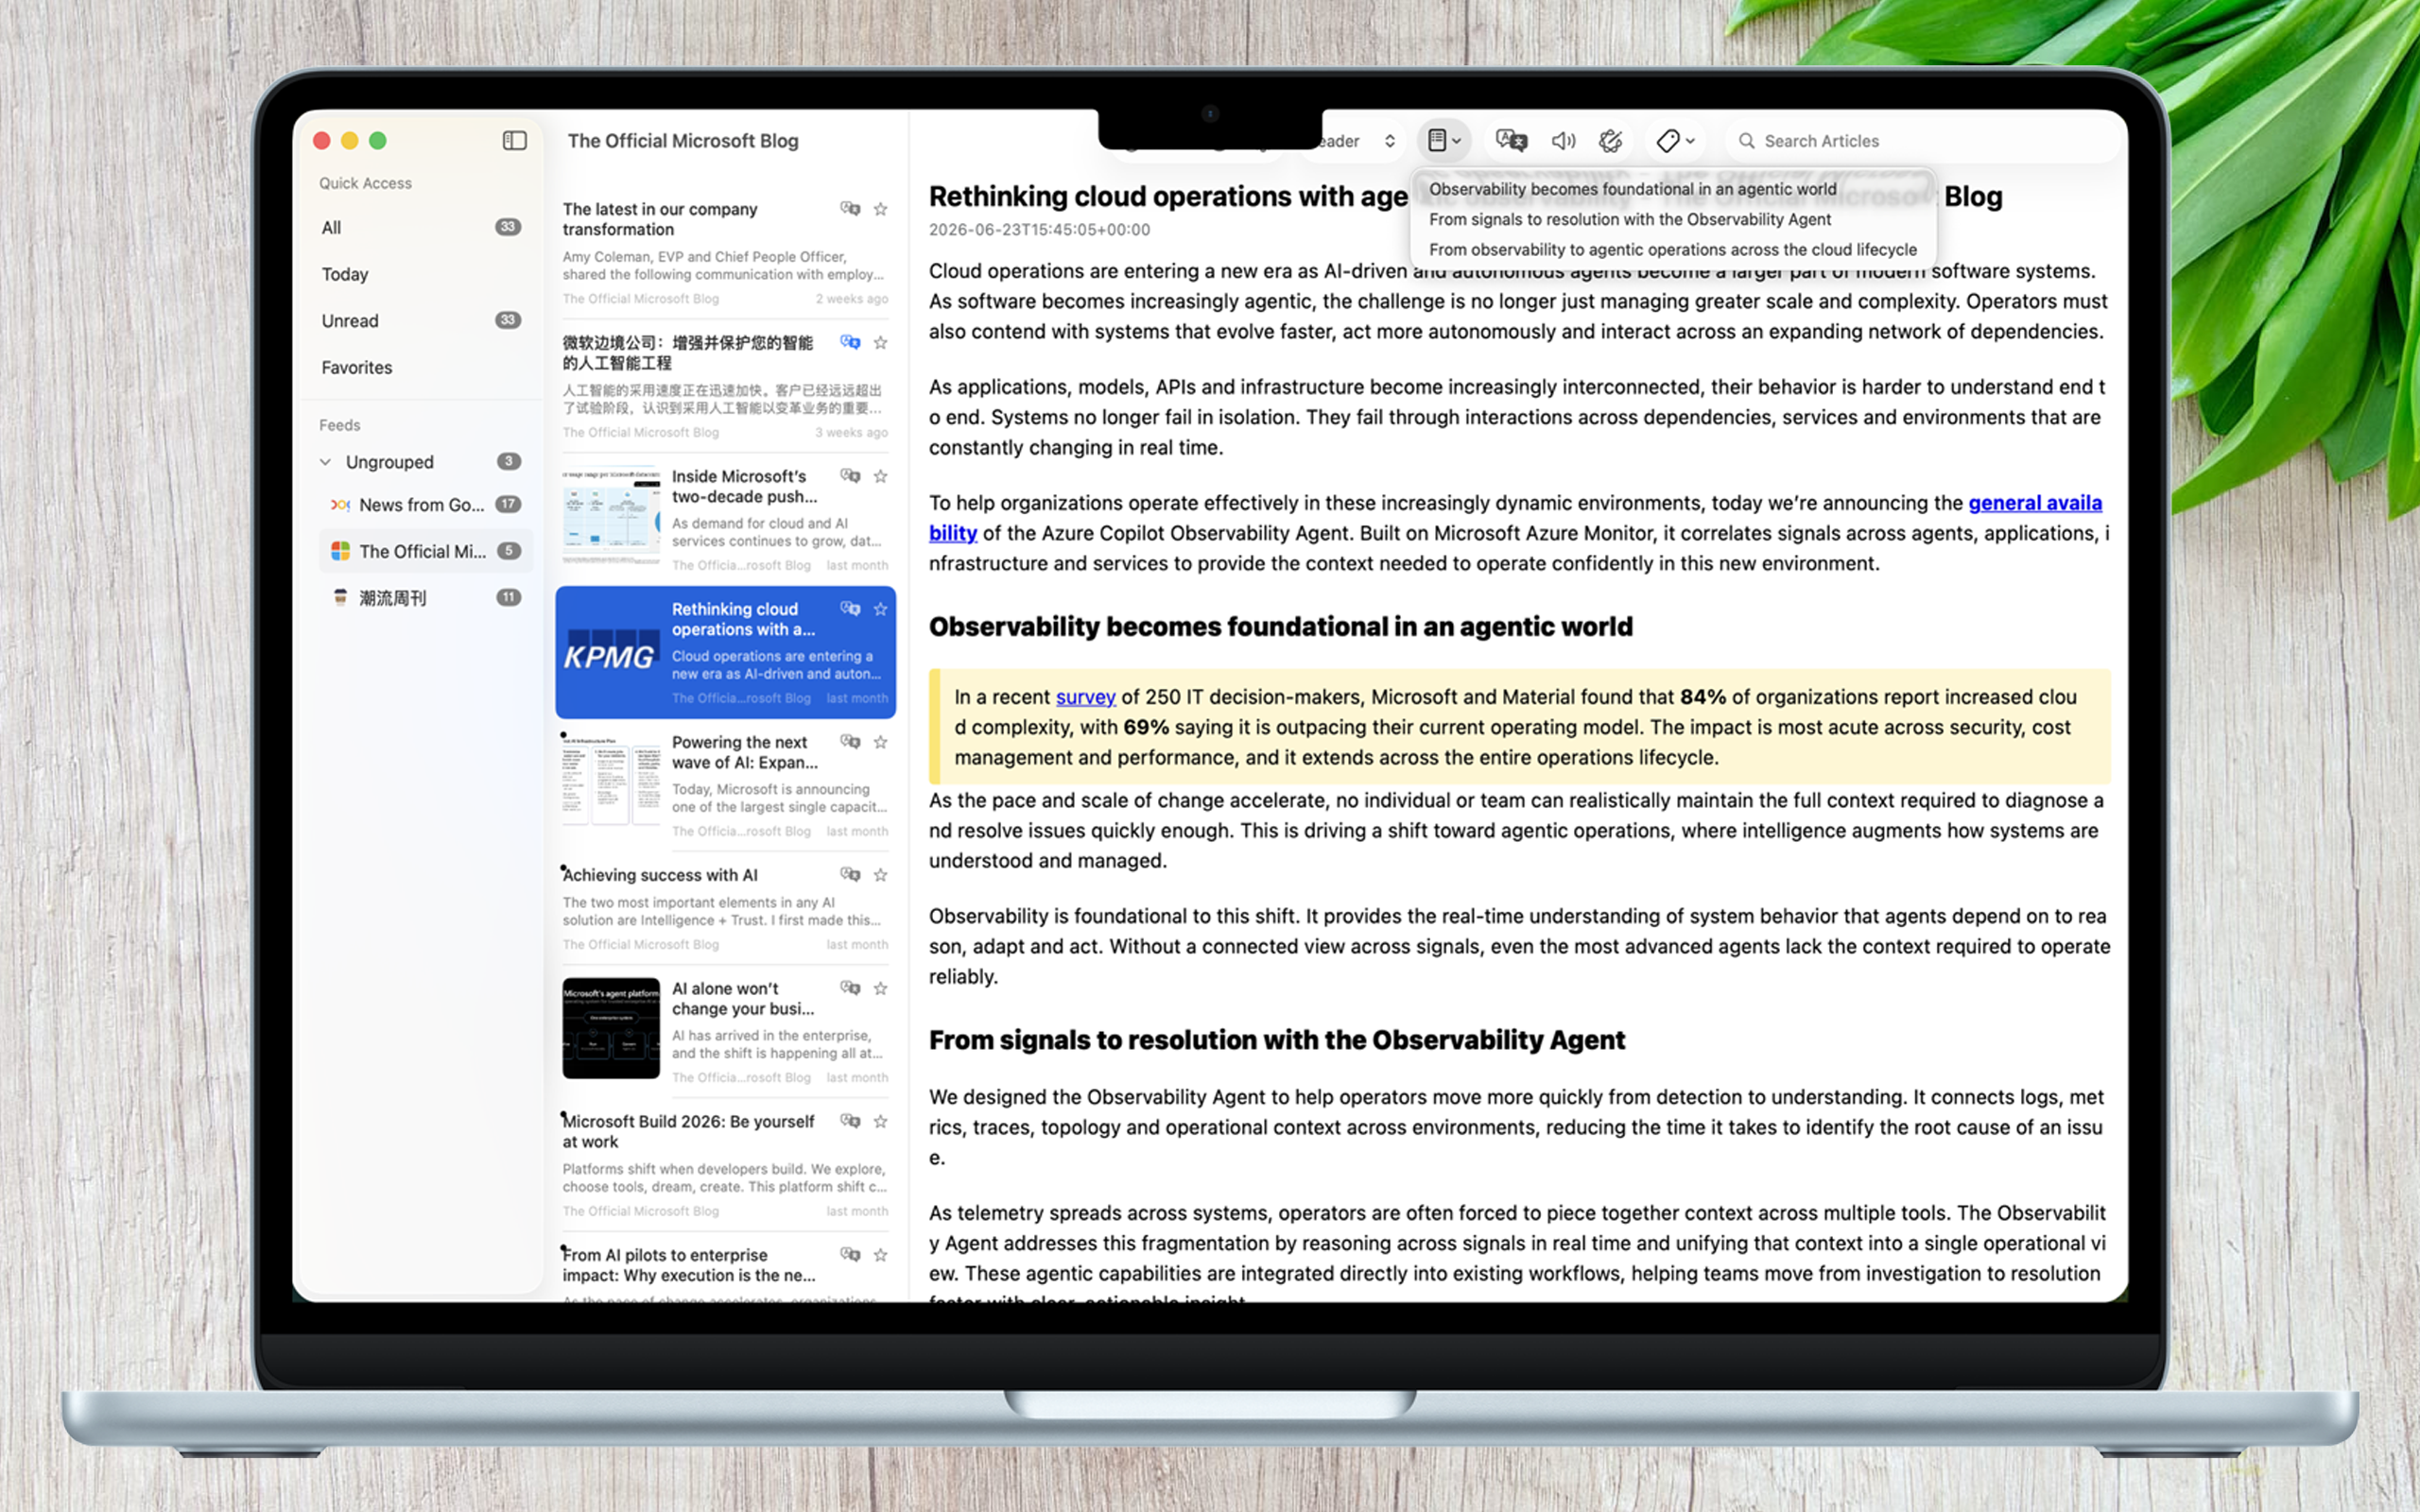Favorite 'Achieving success with AI' article
This screenshot has height=1512, width=2420.
(x=880, y=875)
